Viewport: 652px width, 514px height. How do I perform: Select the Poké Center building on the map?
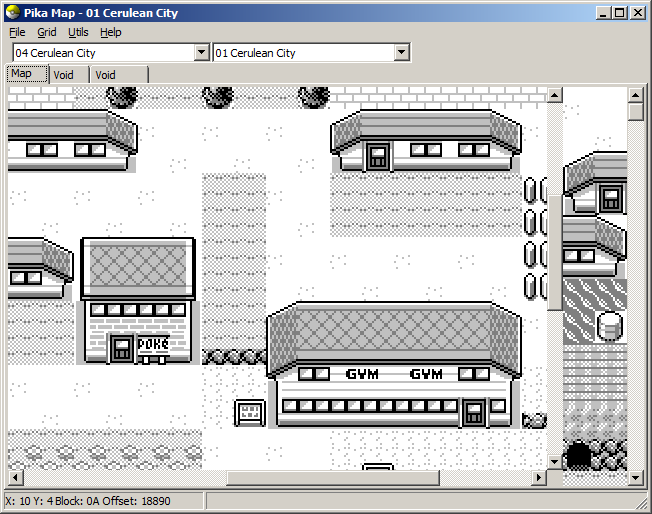(138, 301)
